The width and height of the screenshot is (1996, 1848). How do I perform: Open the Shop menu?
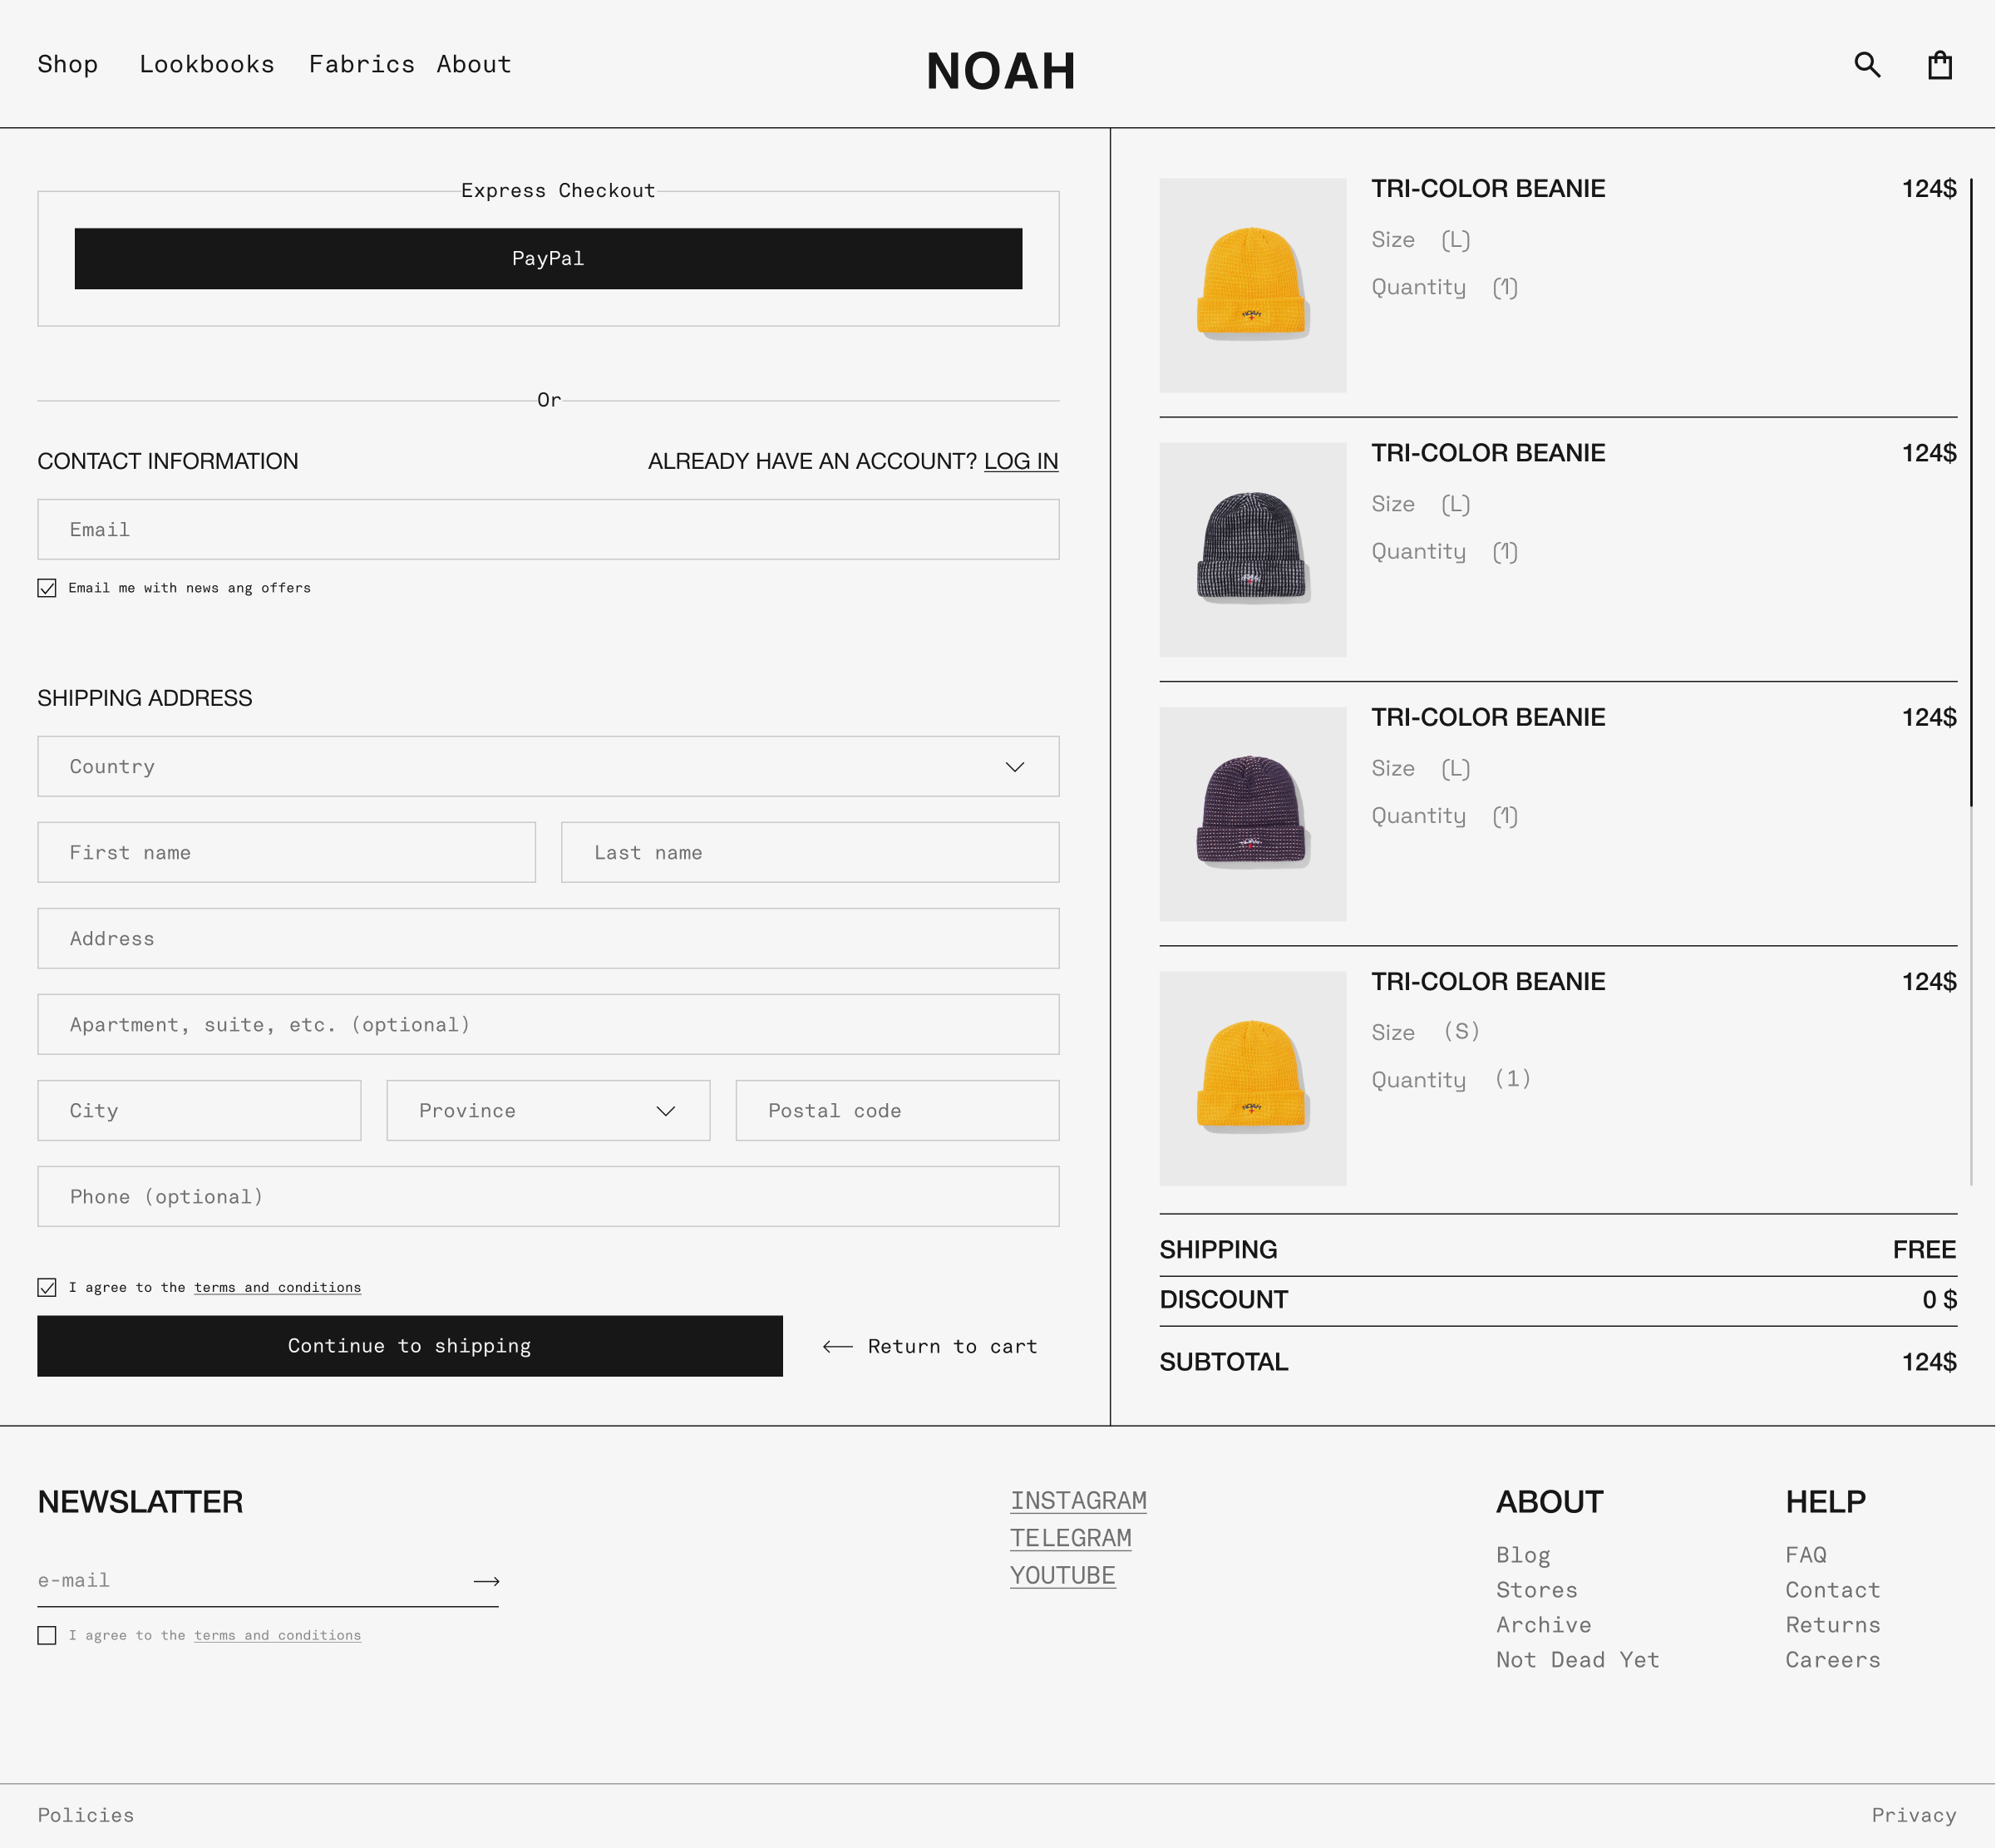67,64
